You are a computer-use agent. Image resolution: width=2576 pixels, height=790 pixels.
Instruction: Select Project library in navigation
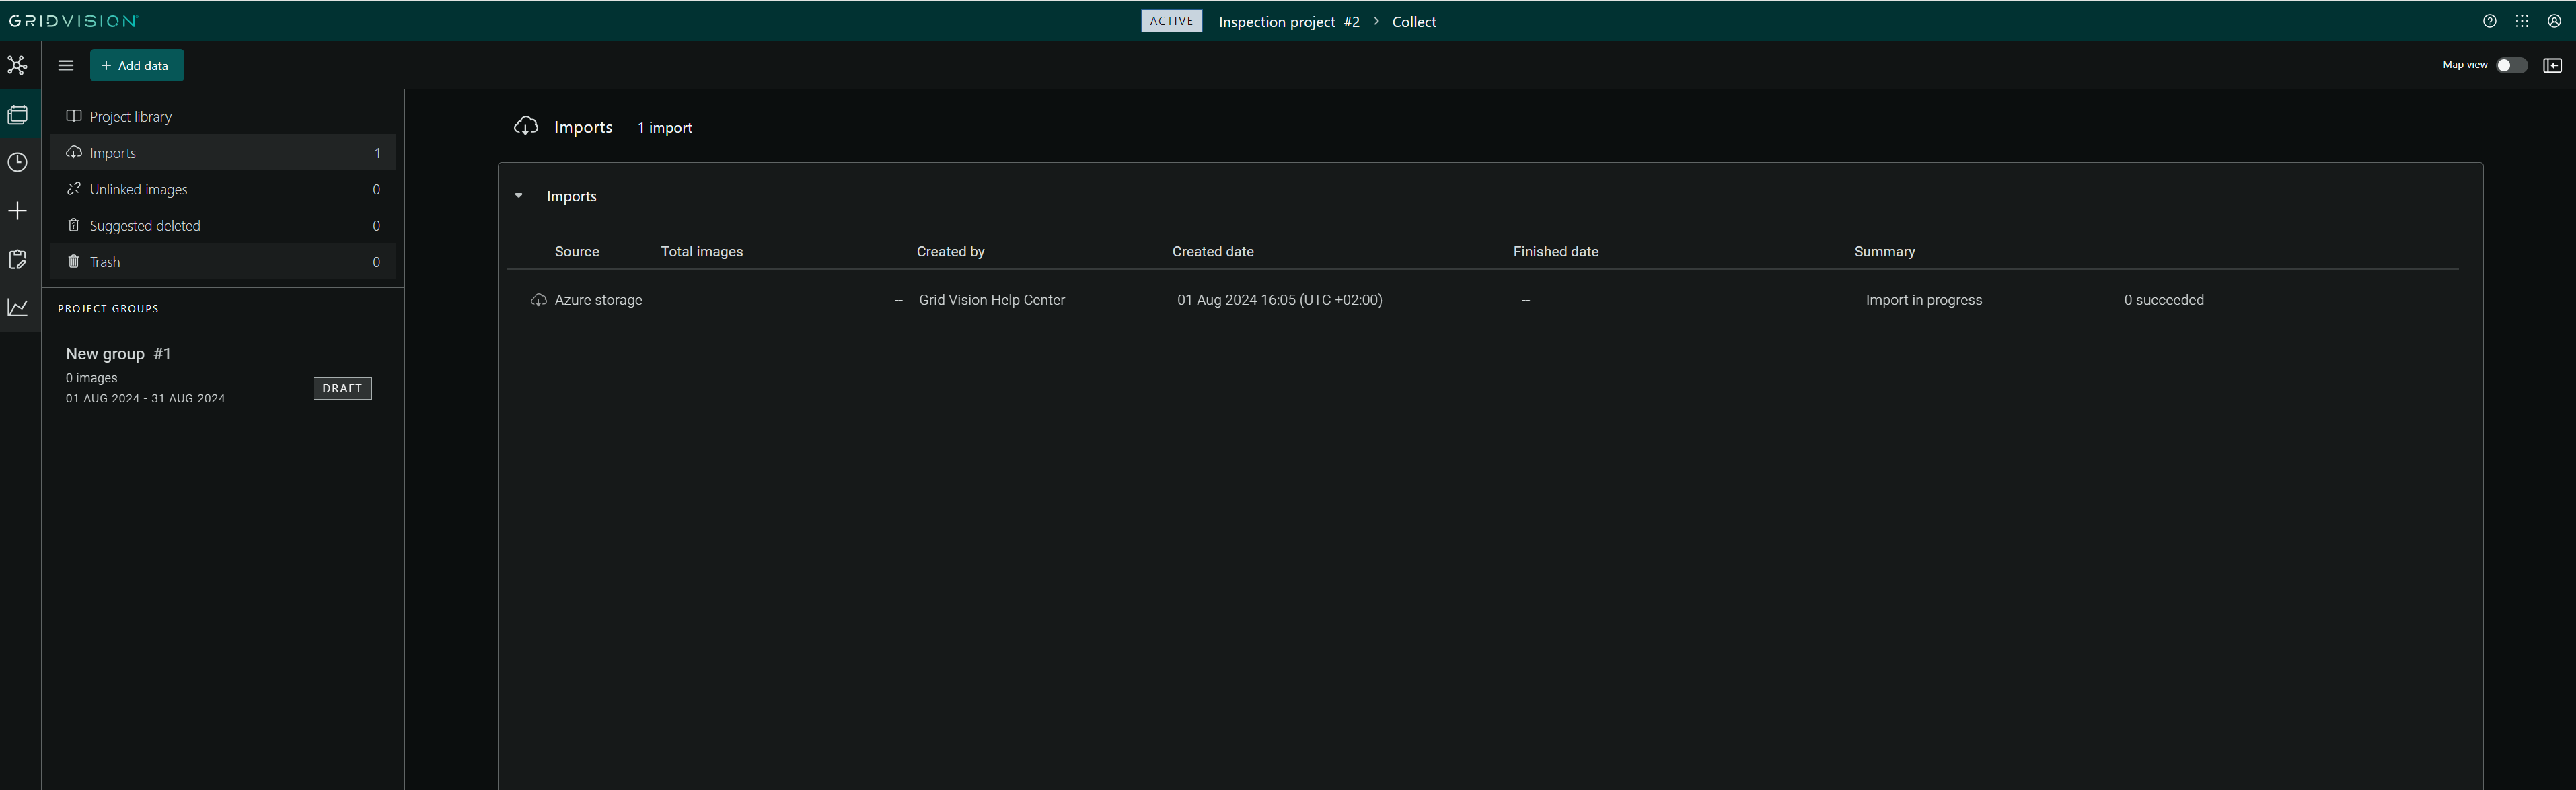click(130, 117)
